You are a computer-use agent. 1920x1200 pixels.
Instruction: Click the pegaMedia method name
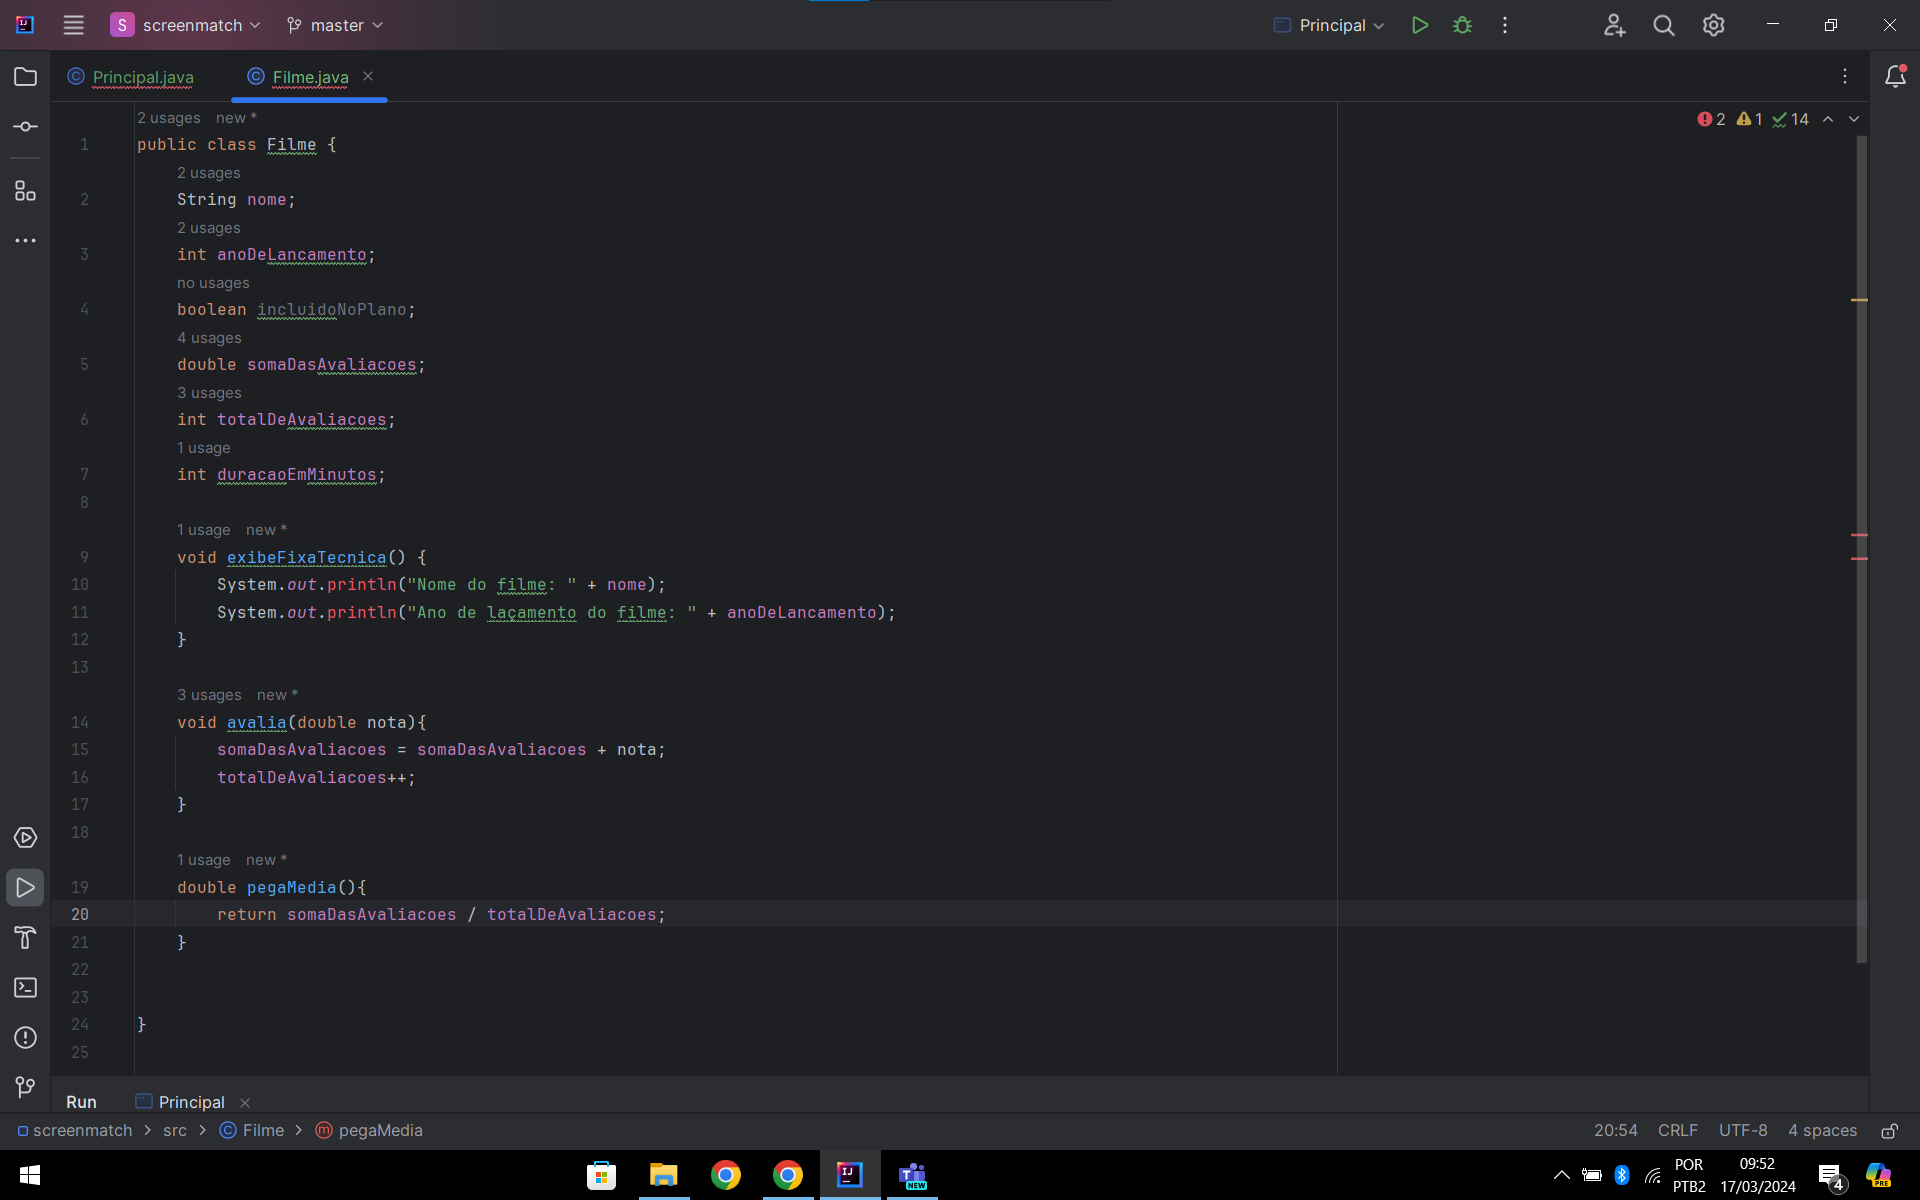[291, 888]
